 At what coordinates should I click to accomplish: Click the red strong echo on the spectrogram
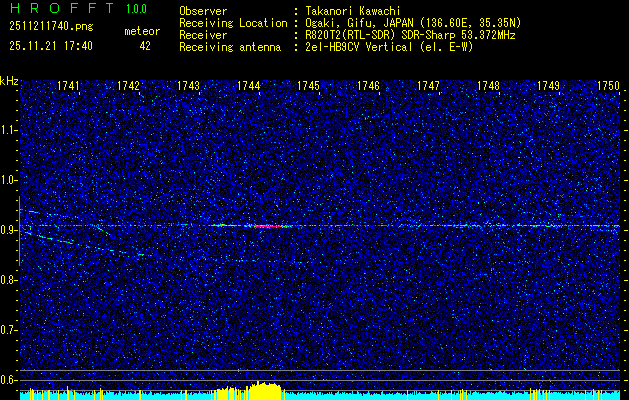[x=265, y=226]
